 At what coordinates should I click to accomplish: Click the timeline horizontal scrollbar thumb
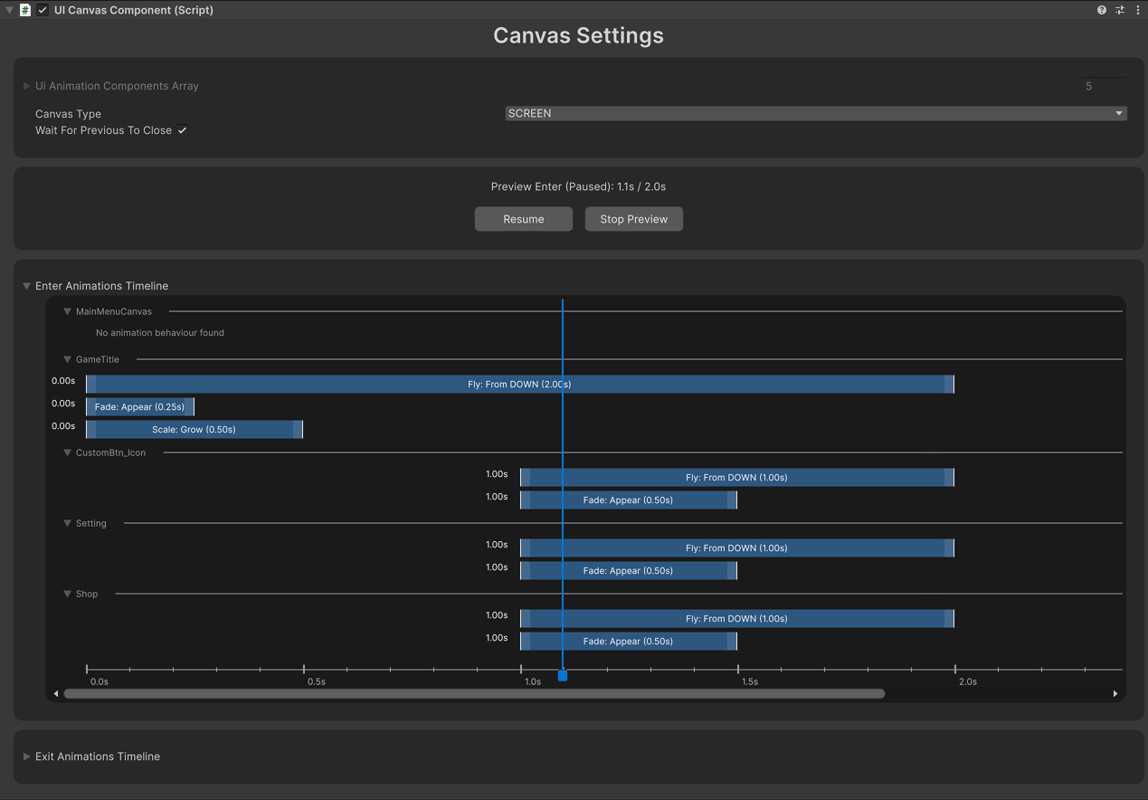tap(474, 694)
